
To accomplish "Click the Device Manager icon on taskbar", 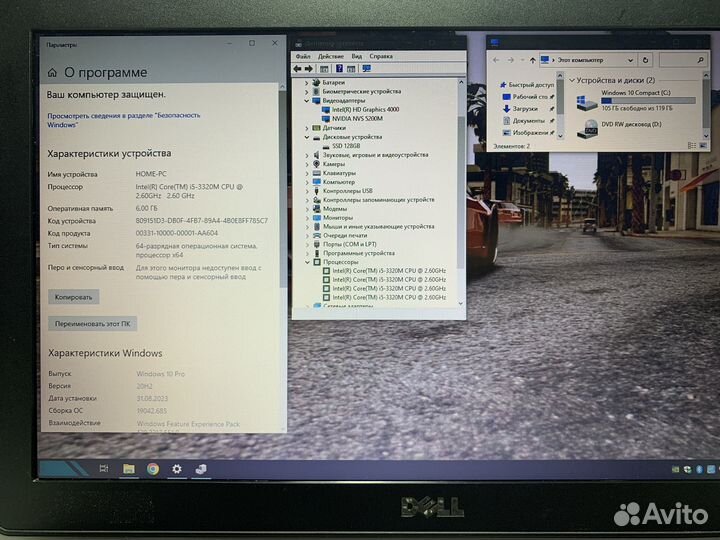I will pos(201,469).
